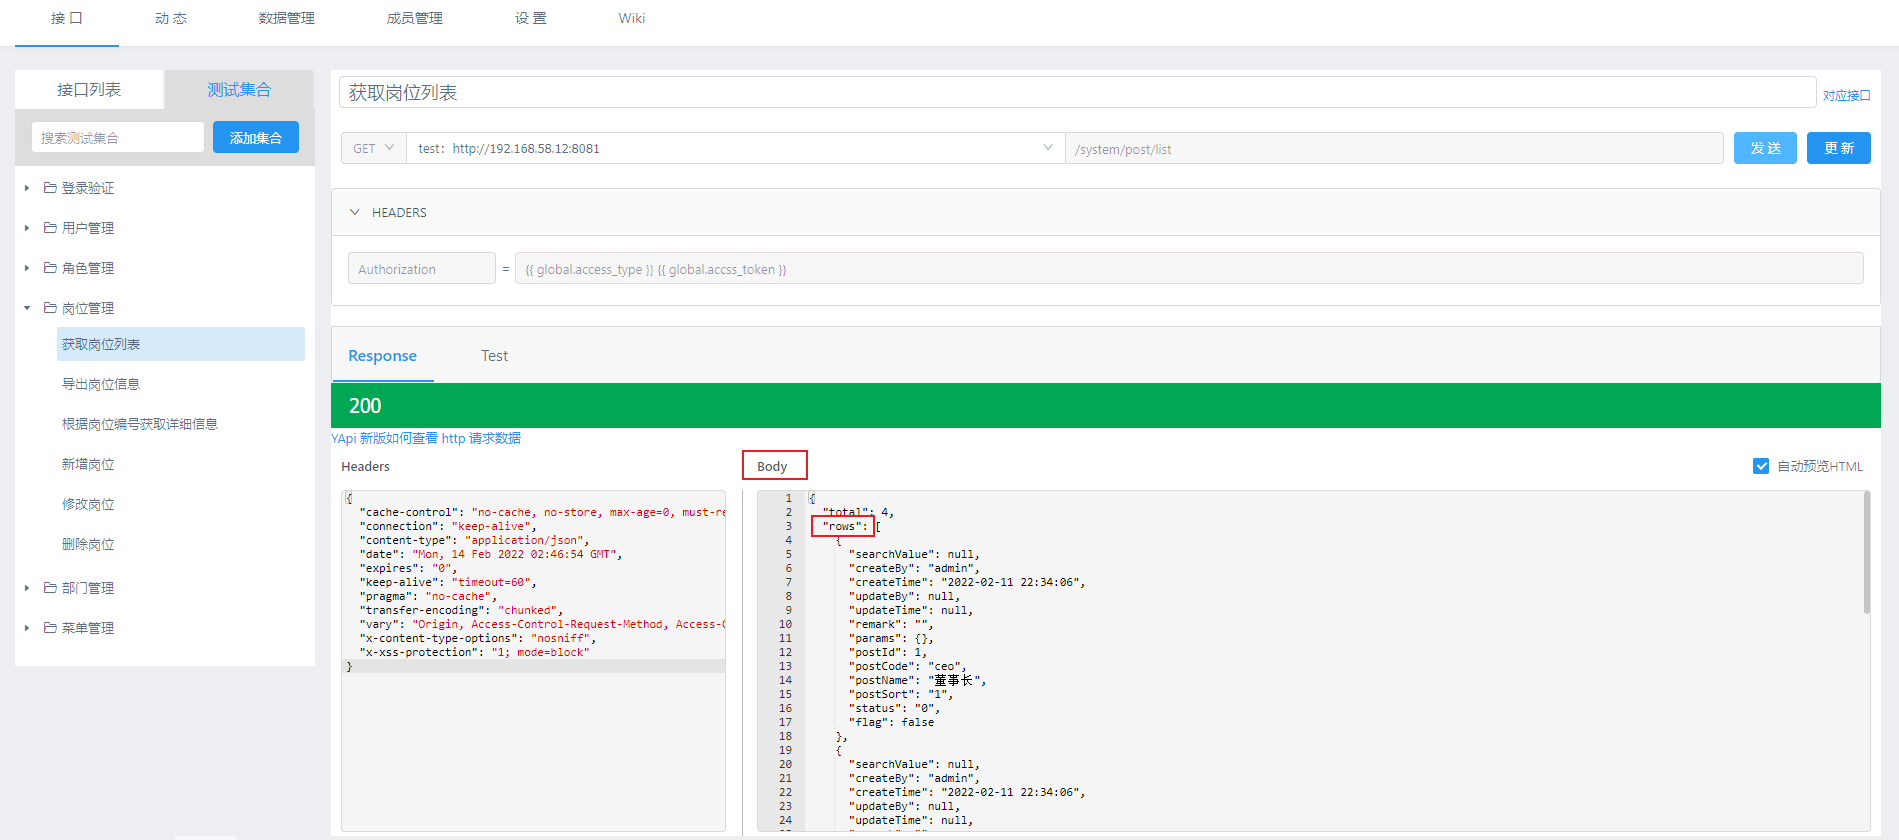
Task: Click the "date" header line
Action: click(490, 554)
